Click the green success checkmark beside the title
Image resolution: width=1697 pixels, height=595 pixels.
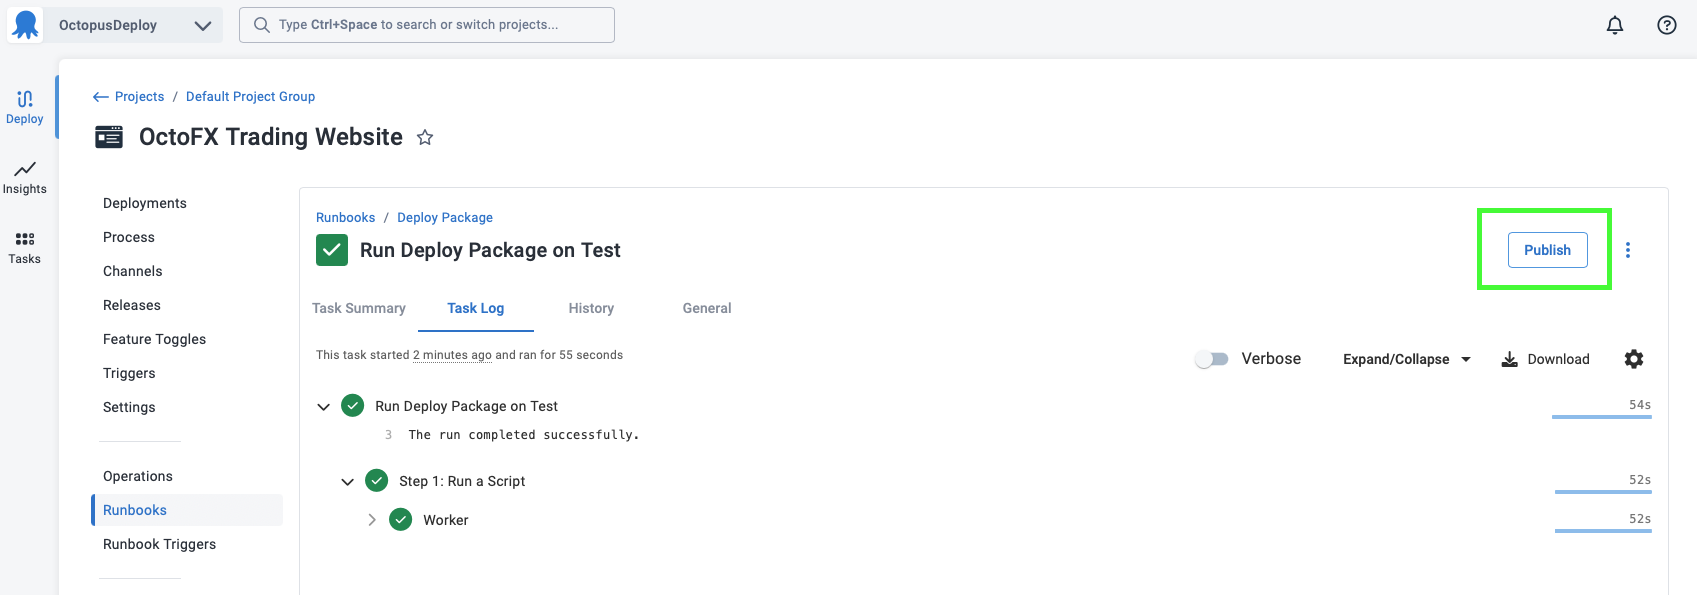click(x=332, y=250)
